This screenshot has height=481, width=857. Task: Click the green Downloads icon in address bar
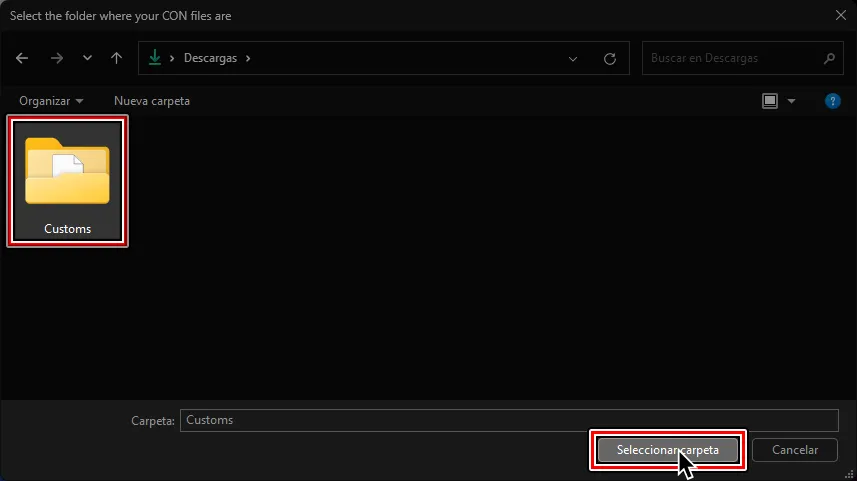(x=154, y=58)
